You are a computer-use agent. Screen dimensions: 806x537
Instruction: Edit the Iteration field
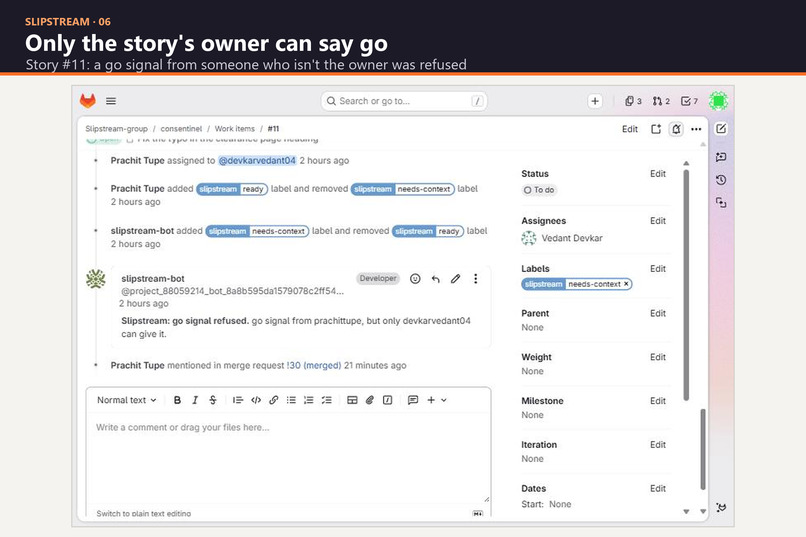coord(657,445)
